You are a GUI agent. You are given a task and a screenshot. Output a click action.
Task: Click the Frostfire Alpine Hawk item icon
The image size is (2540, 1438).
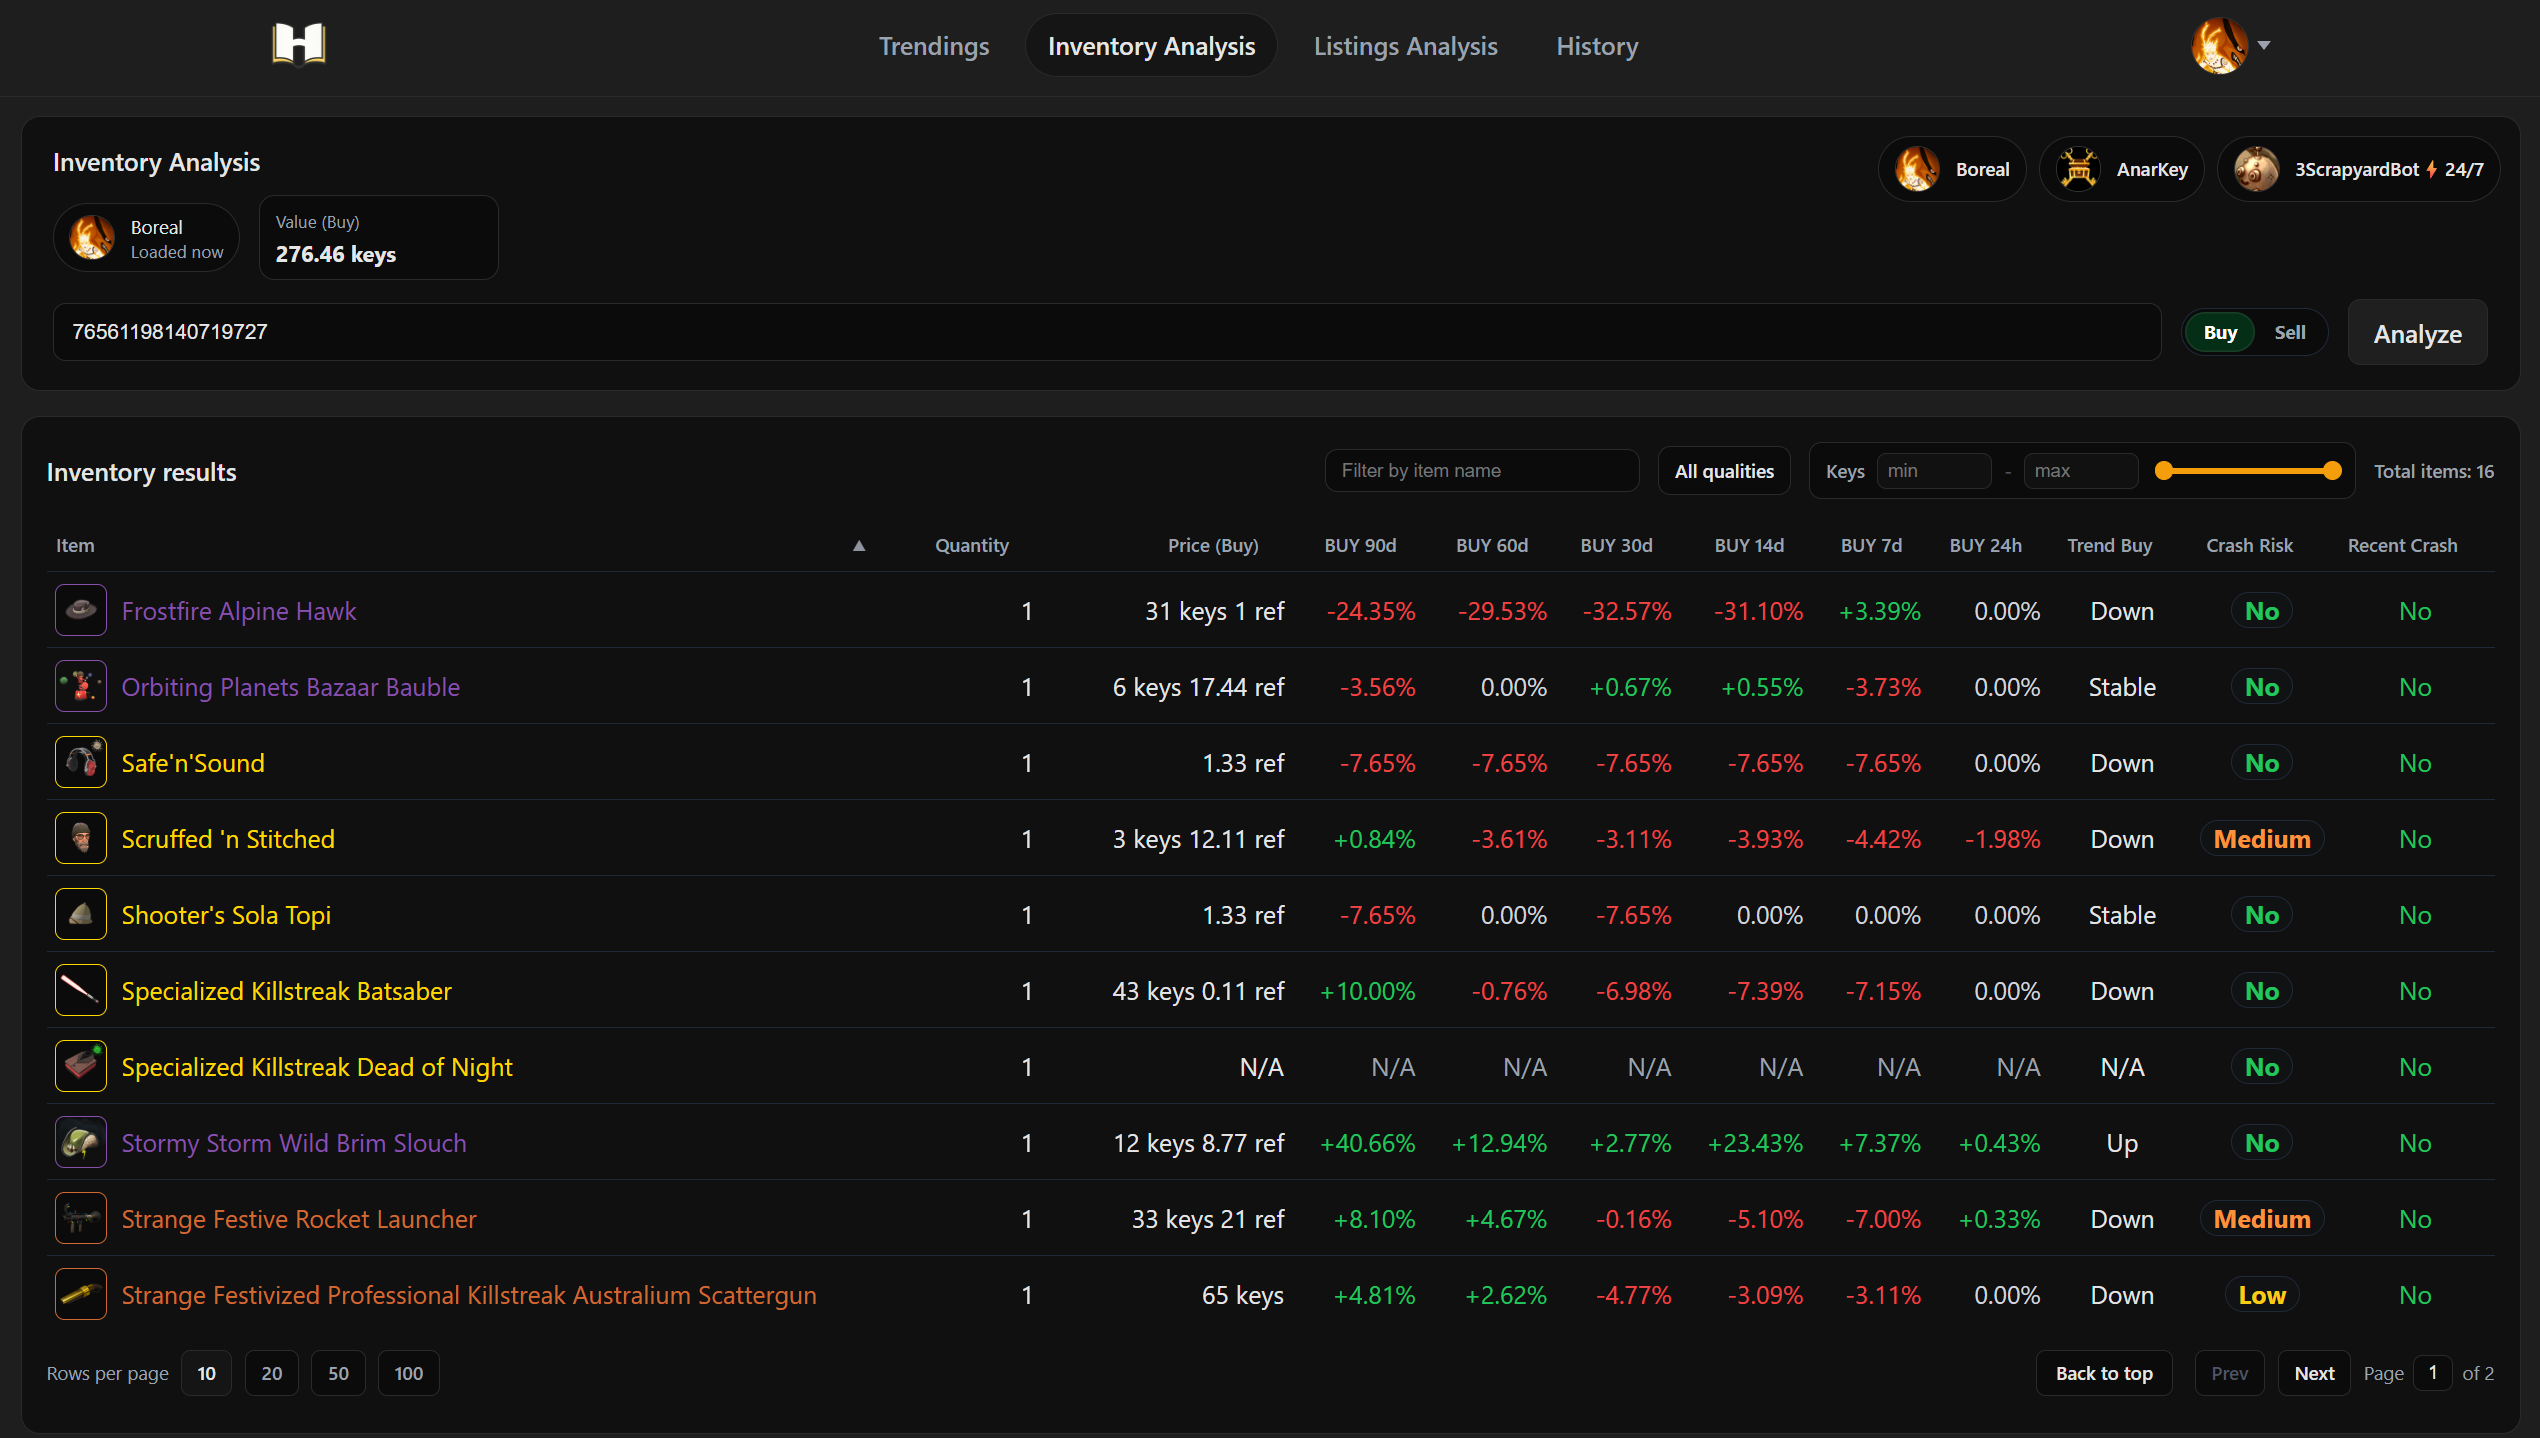[x=81, y=610]
